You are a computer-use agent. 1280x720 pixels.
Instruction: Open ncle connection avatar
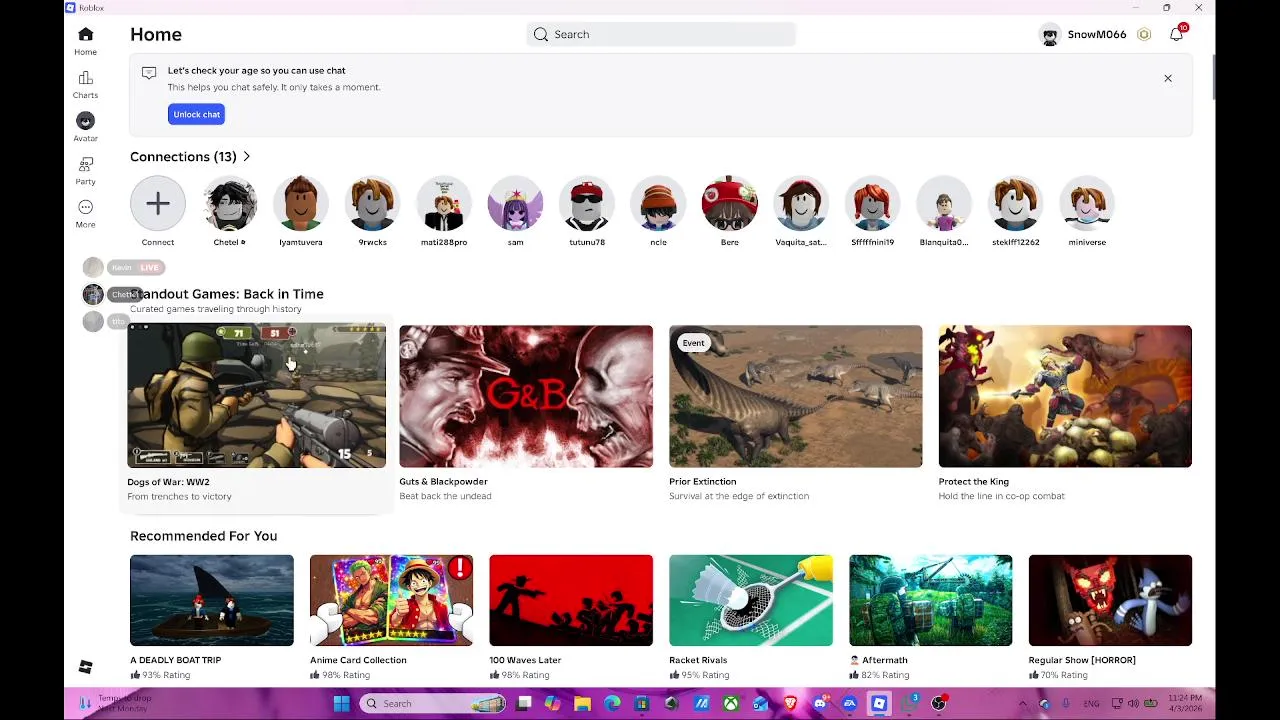[658, 204]
